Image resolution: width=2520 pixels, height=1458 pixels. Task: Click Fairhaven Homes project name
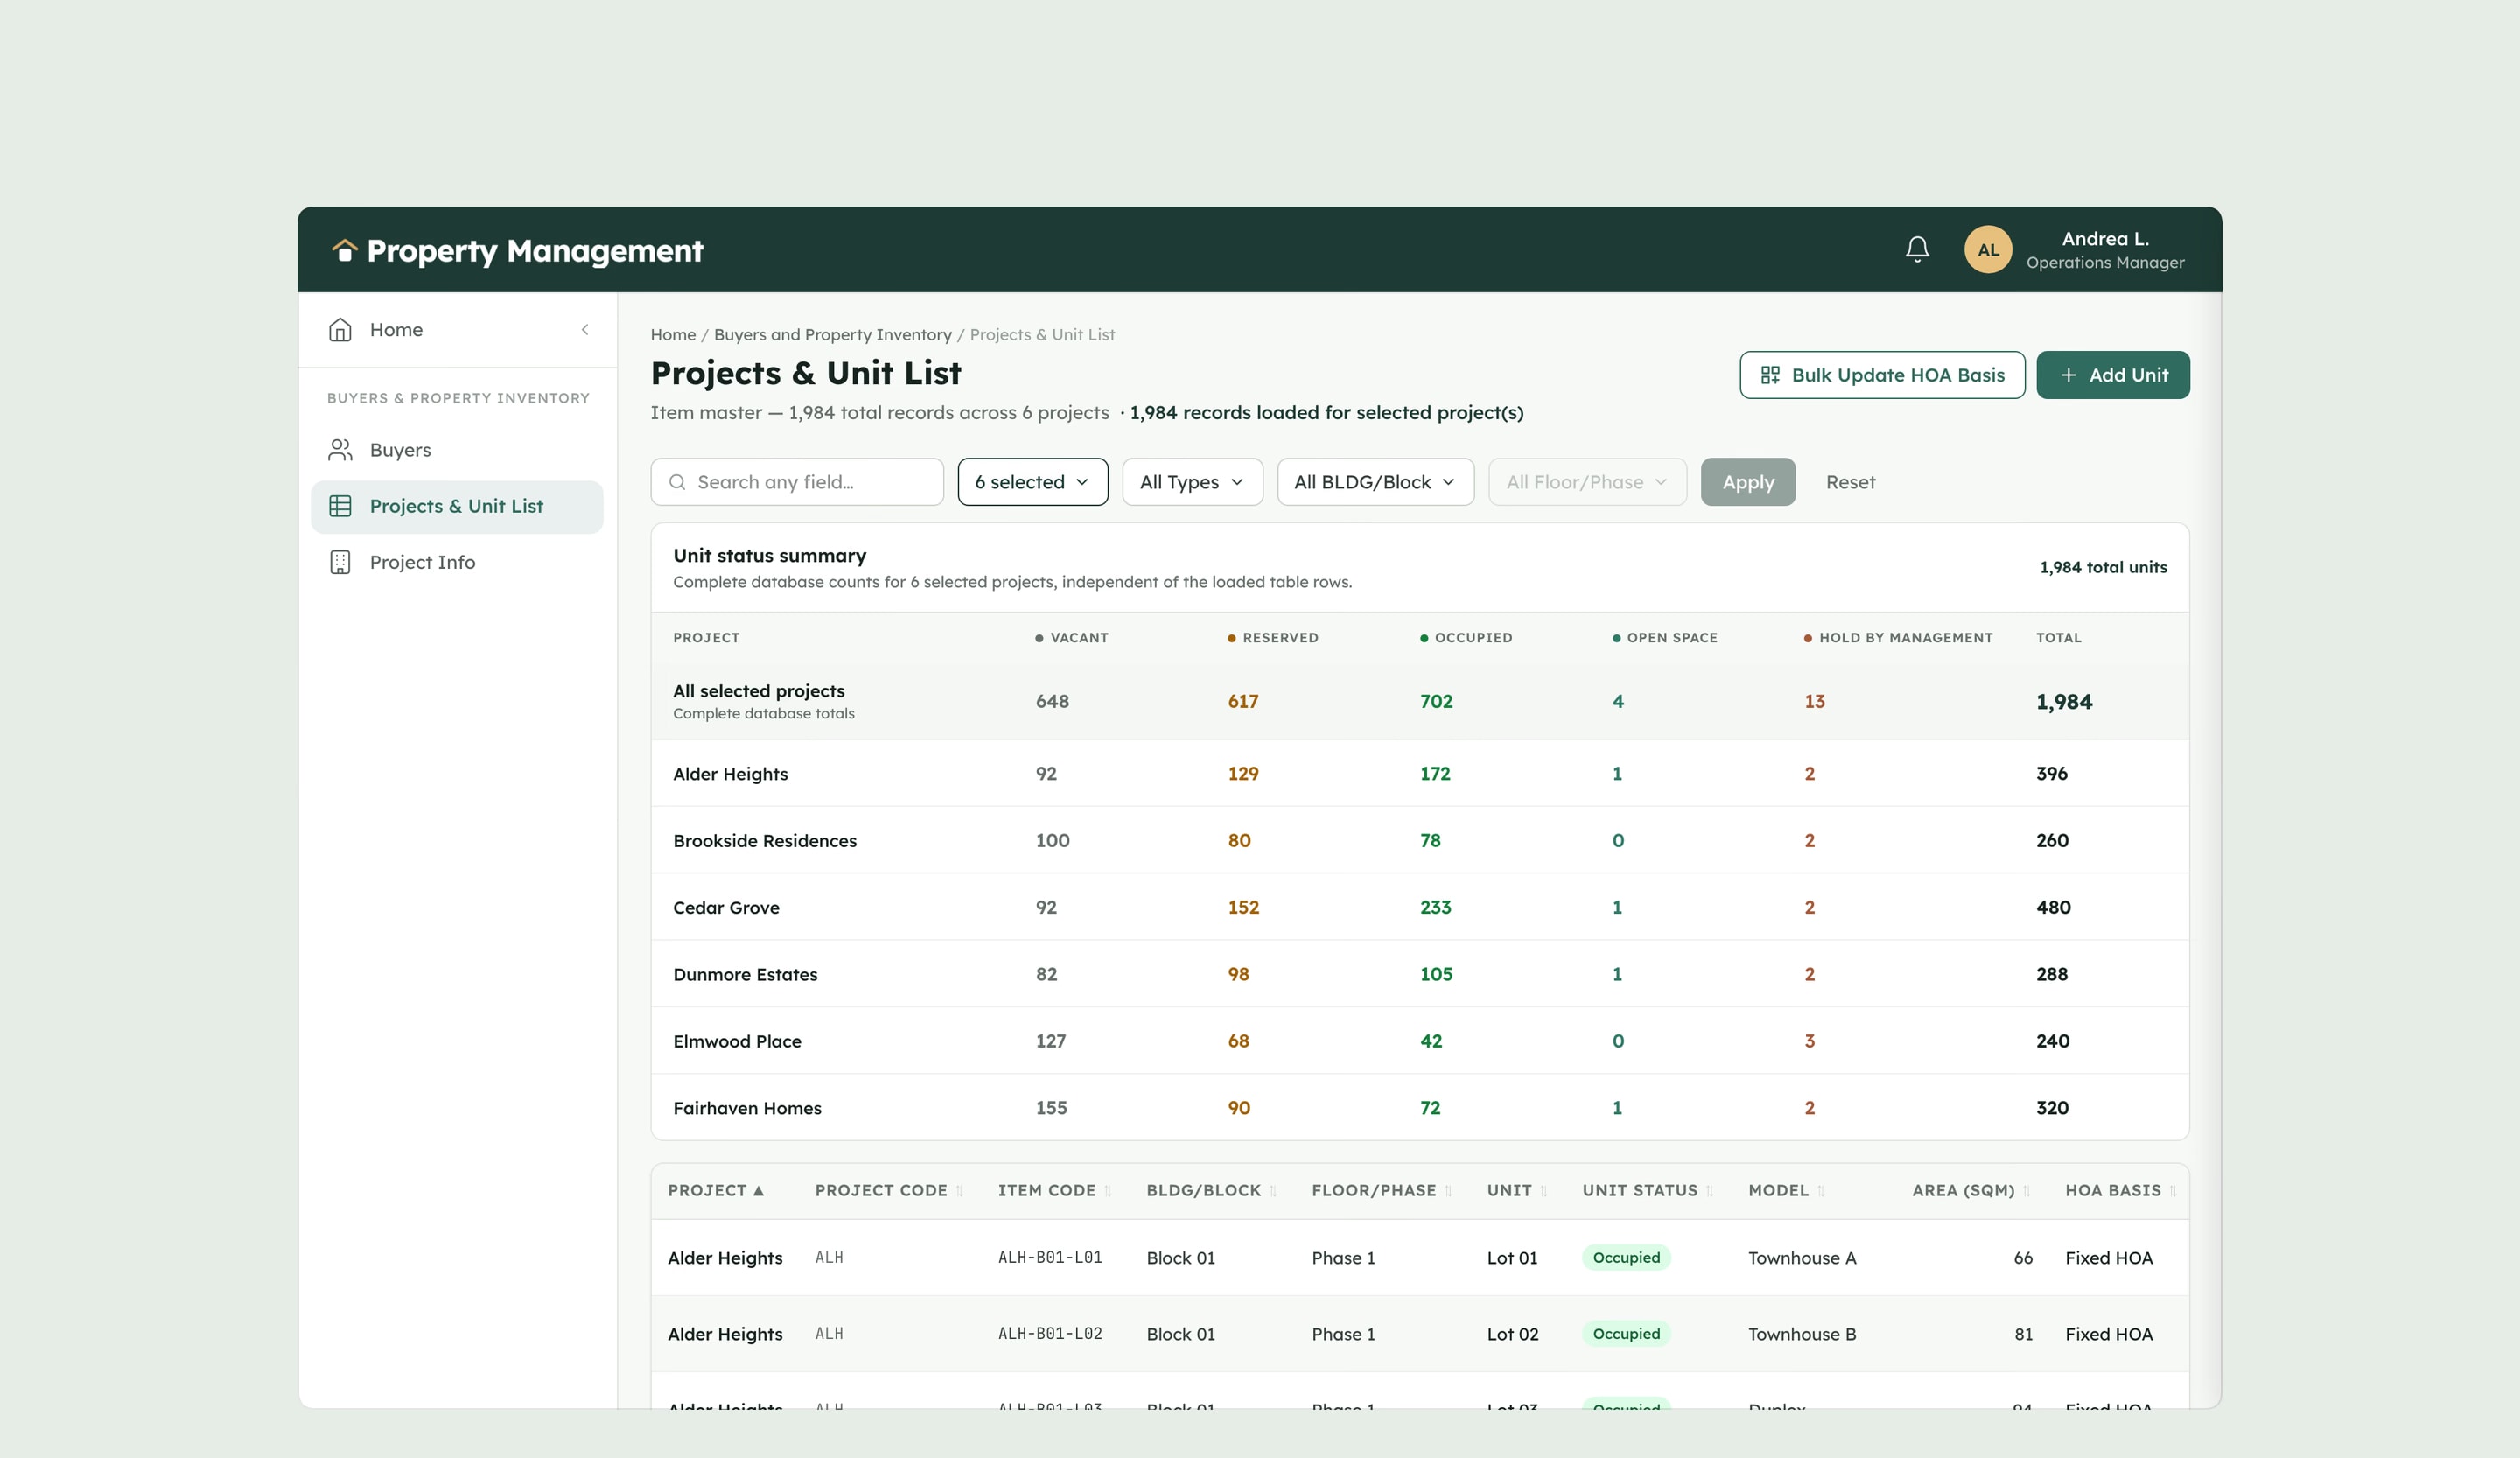(746, 1108)
